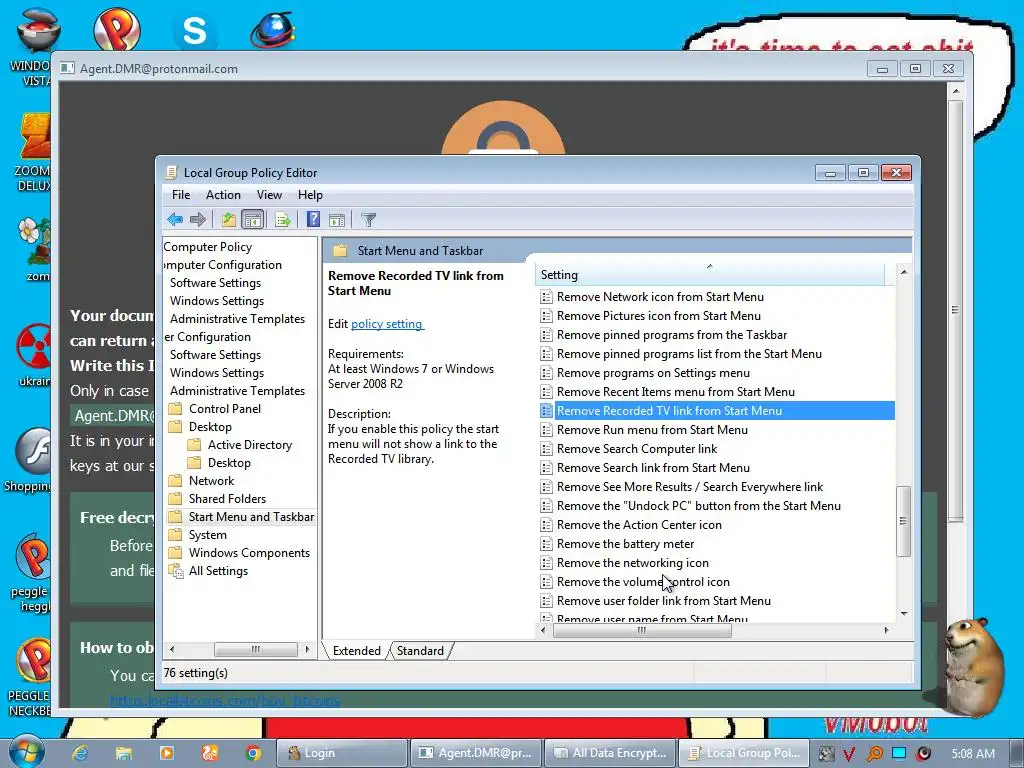Viewport: 1024px width, 768px height.
Task: Switch to Login taskbar button
Action: tap(342, 753)
